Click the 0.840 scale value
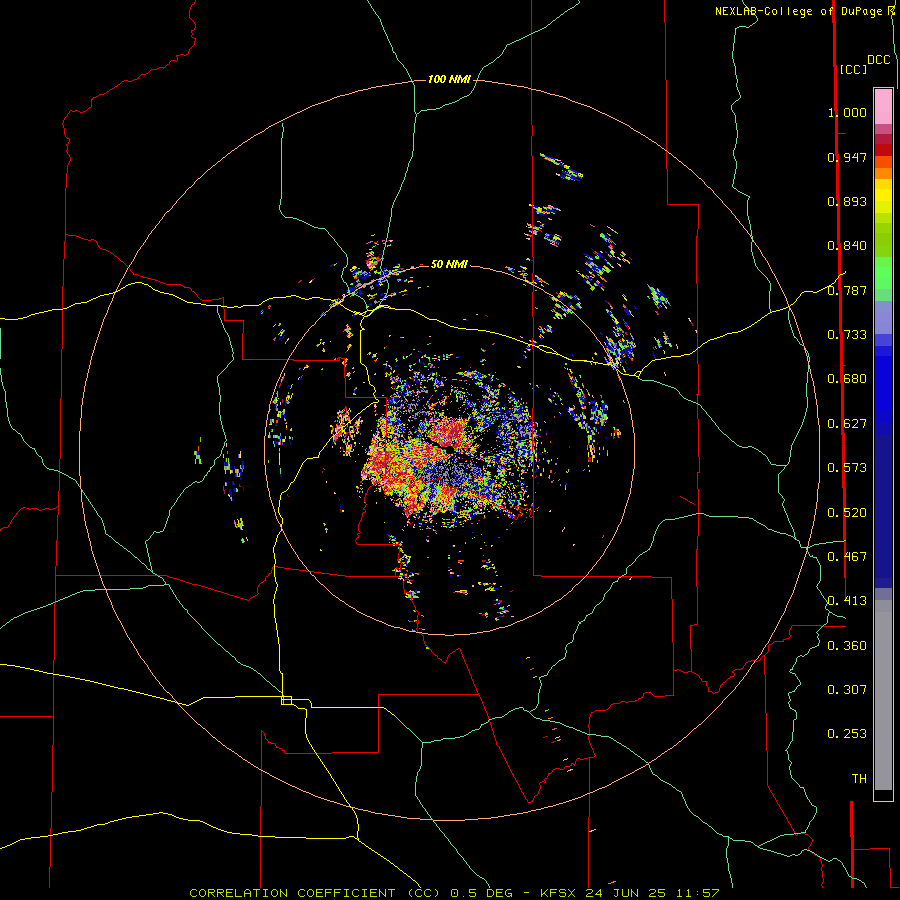This screenshot has width=900, height=900. coord(847,246)
